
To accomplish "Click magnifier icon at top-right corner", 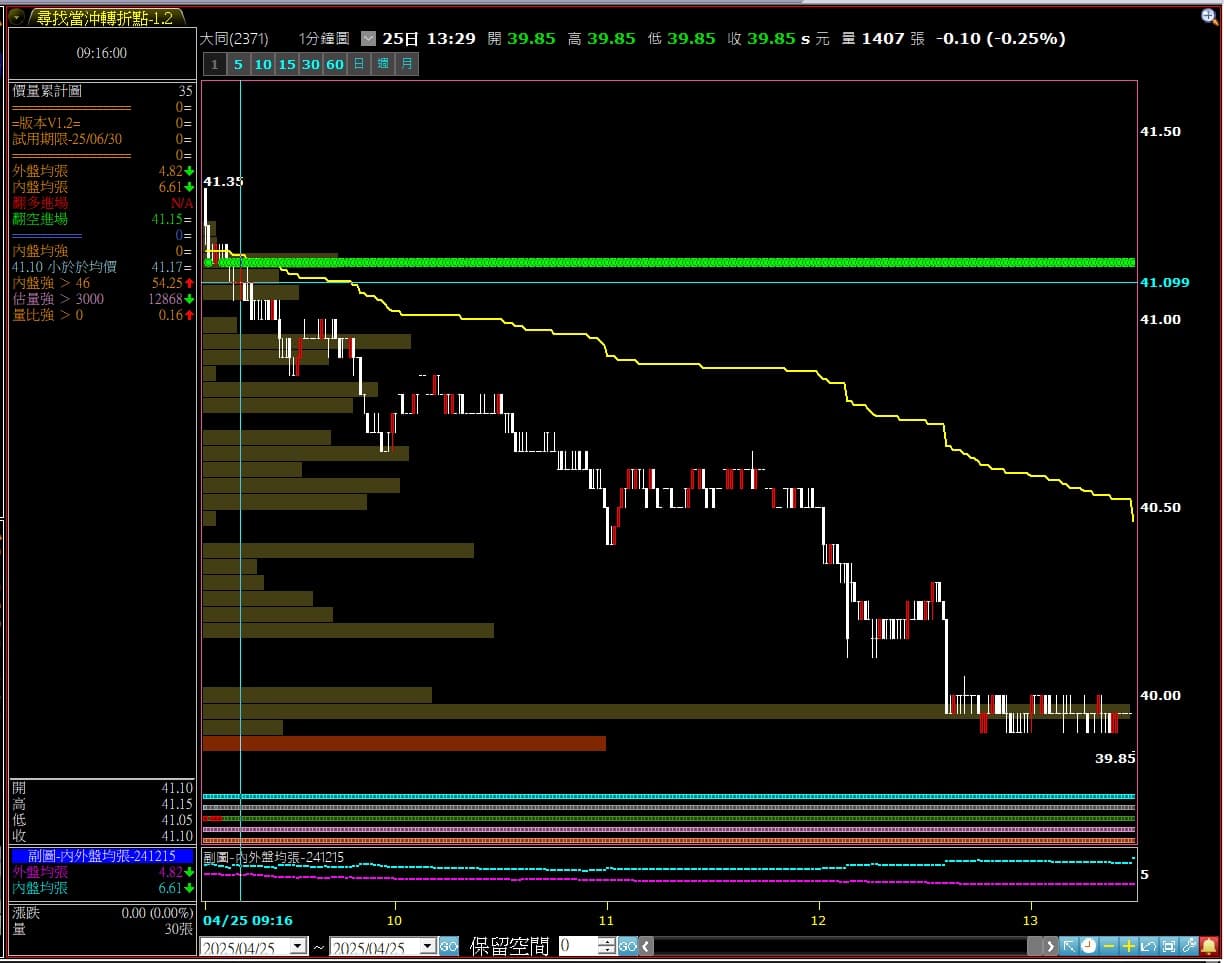I will tap(1210, 16).
